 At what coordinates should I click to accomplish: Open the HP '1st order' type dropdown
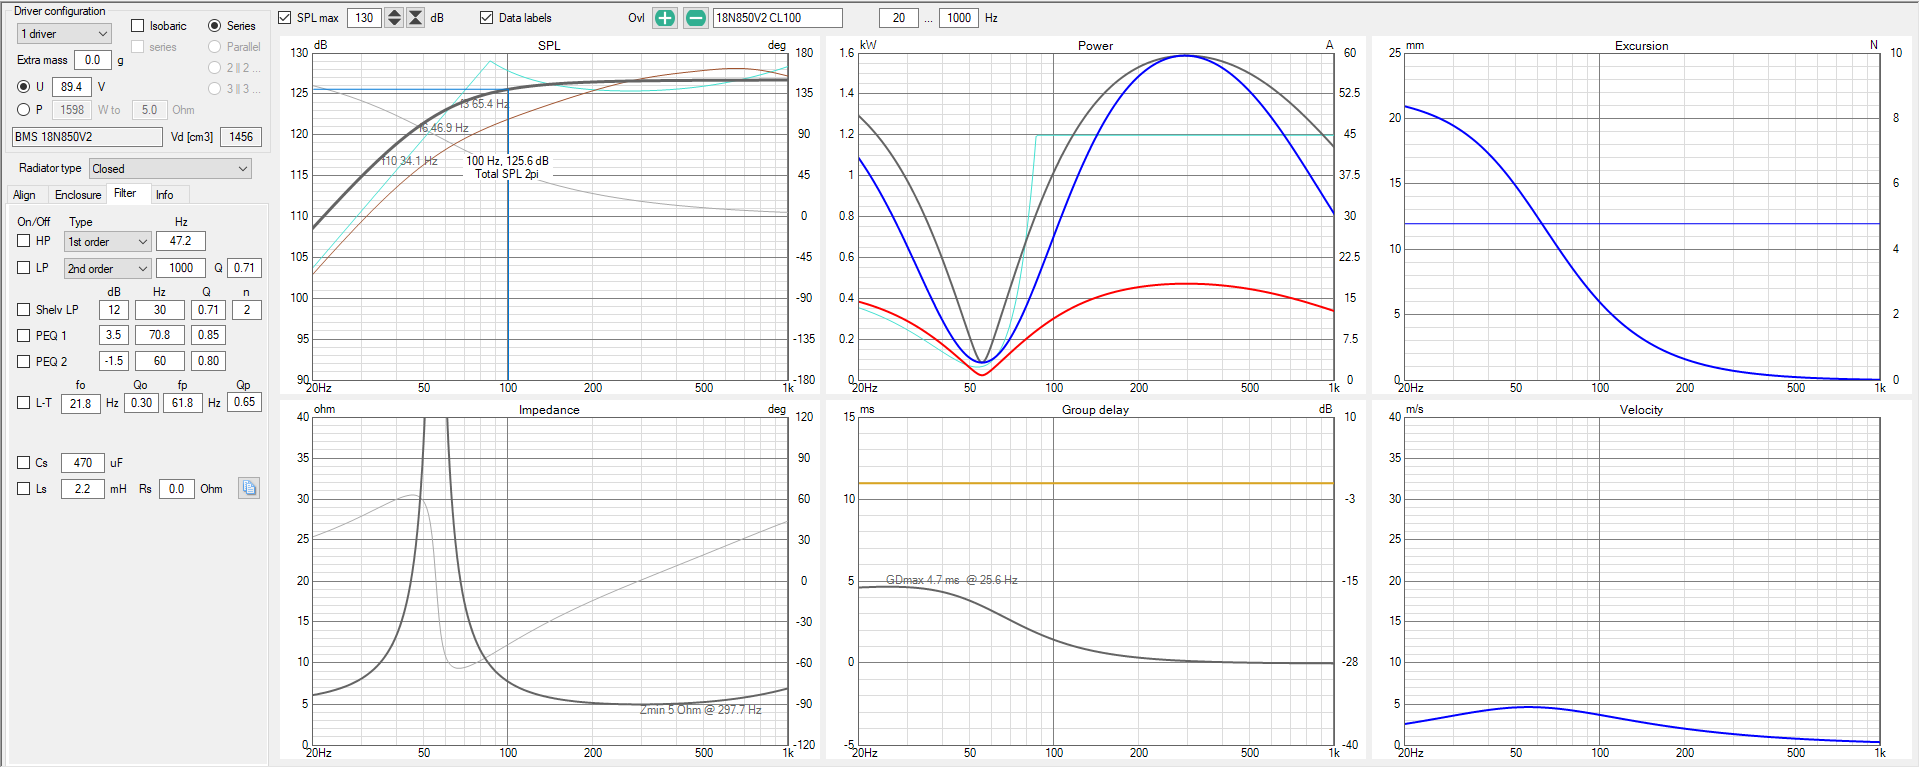click(108, 242)
